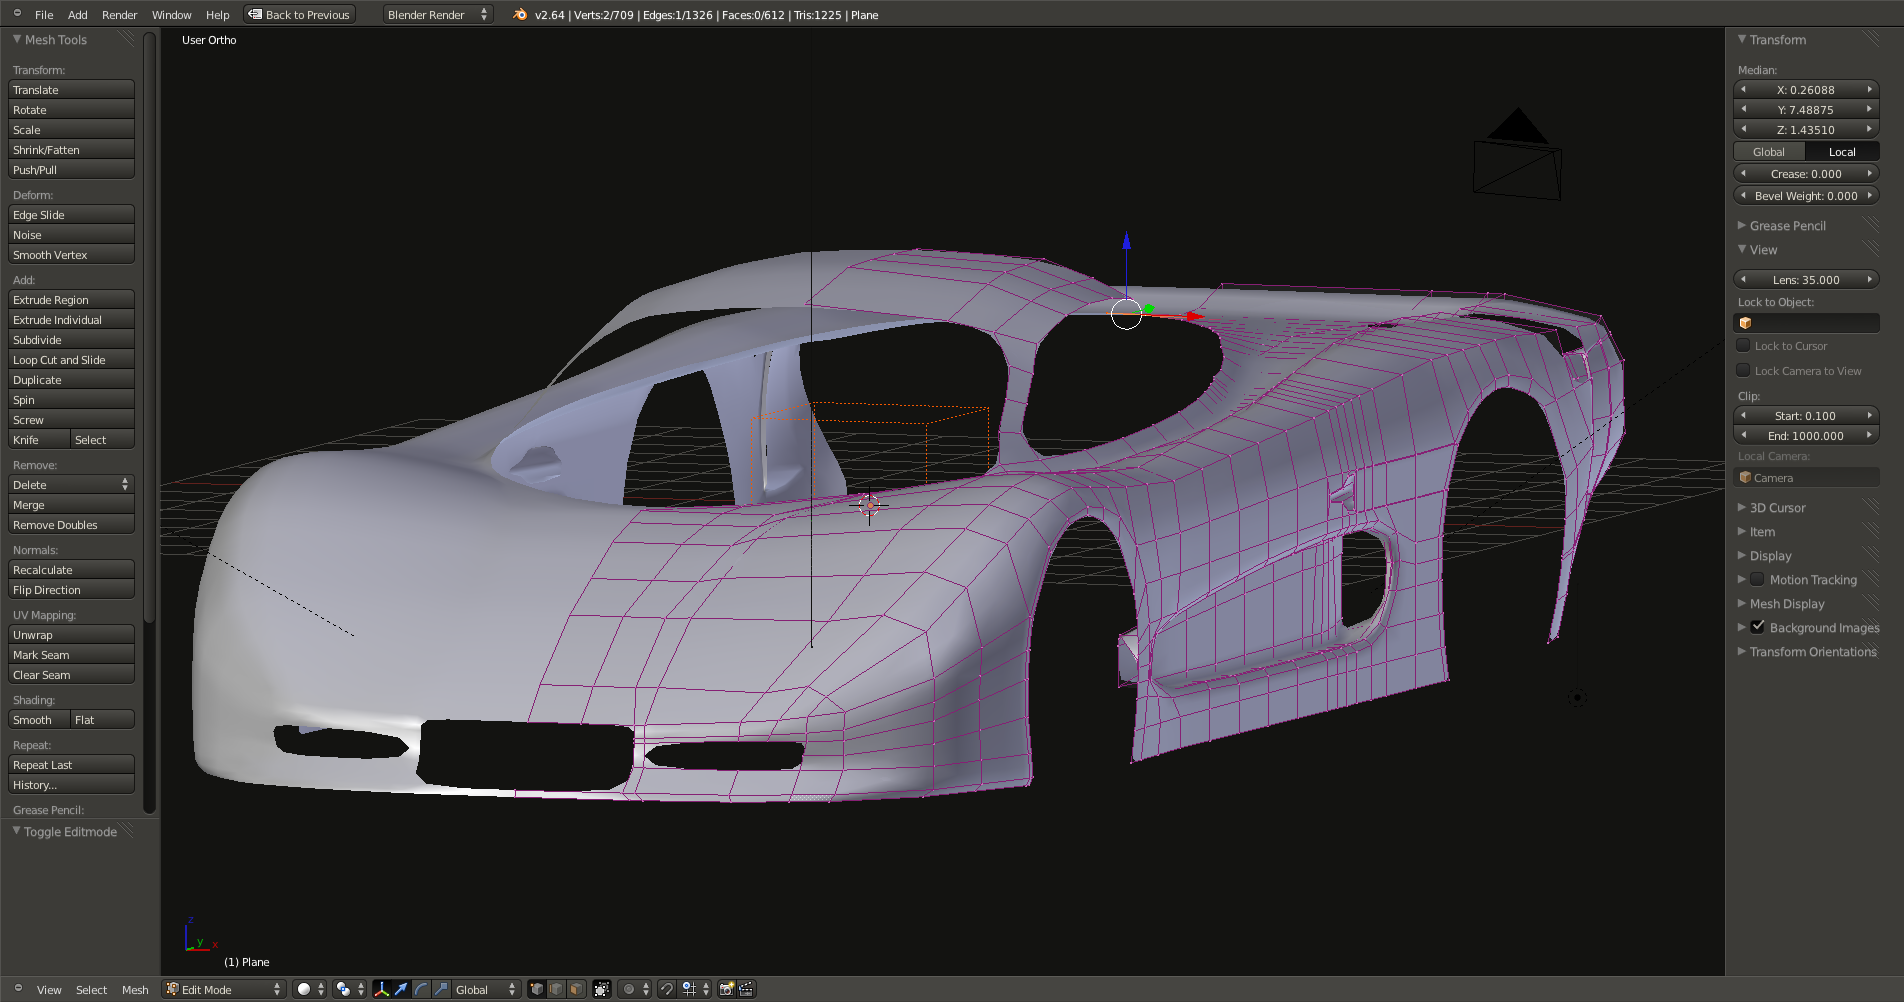The height and width of the screenshot is (1002, 1904).
Task: Open the Select menu in viewport header
Action: [91, 990]
